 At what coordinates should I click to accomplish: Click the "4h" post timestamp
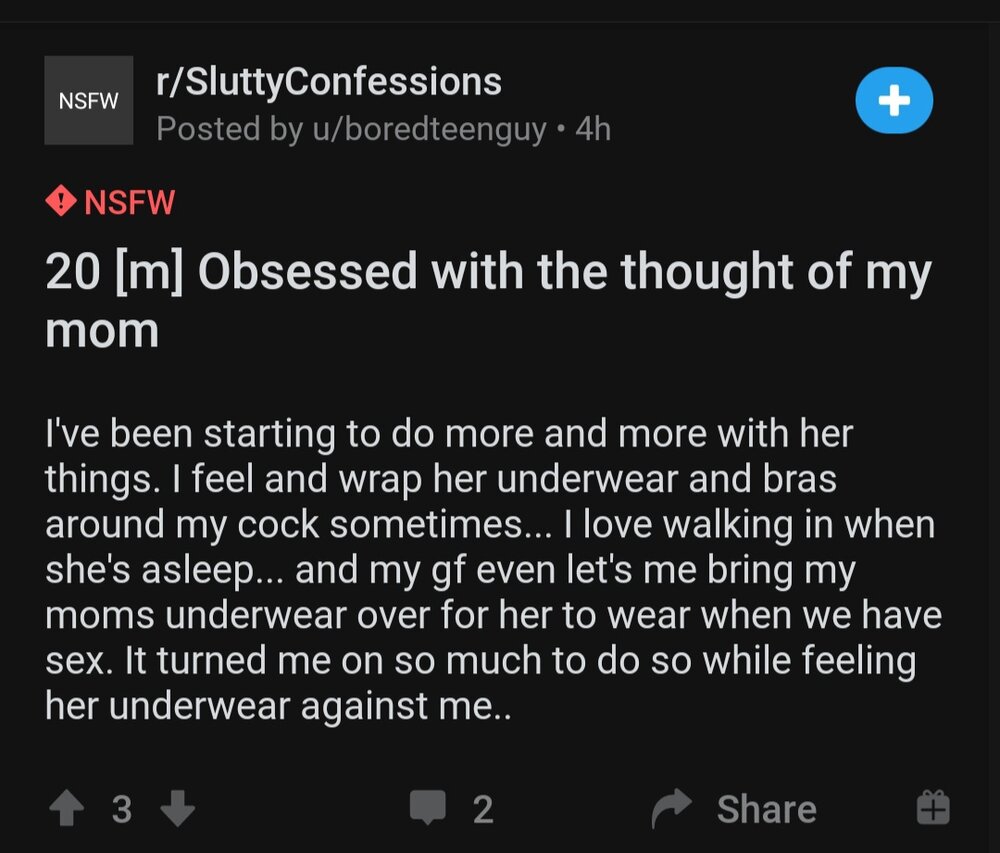(x=593, y=129)
